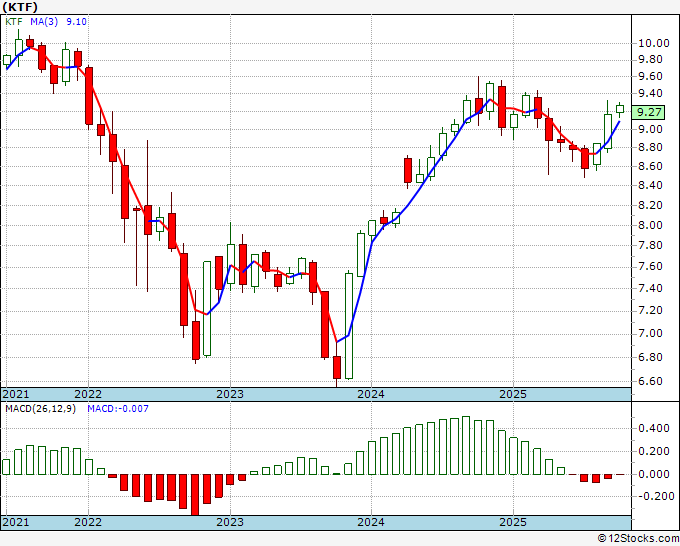This screenshot has height=546, width=680.
Task: Click 2025 on the price chart timeline
Action: (513, 394)
